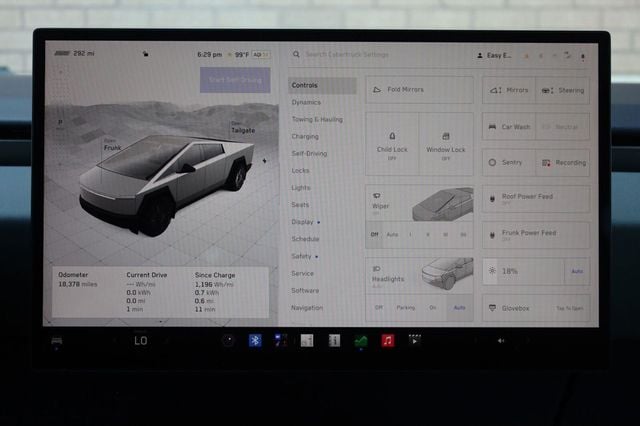Click the Fold Mirrors icon
Image resolution: width=640 pixels, height=426 pixels.
(x=377, y=89)
